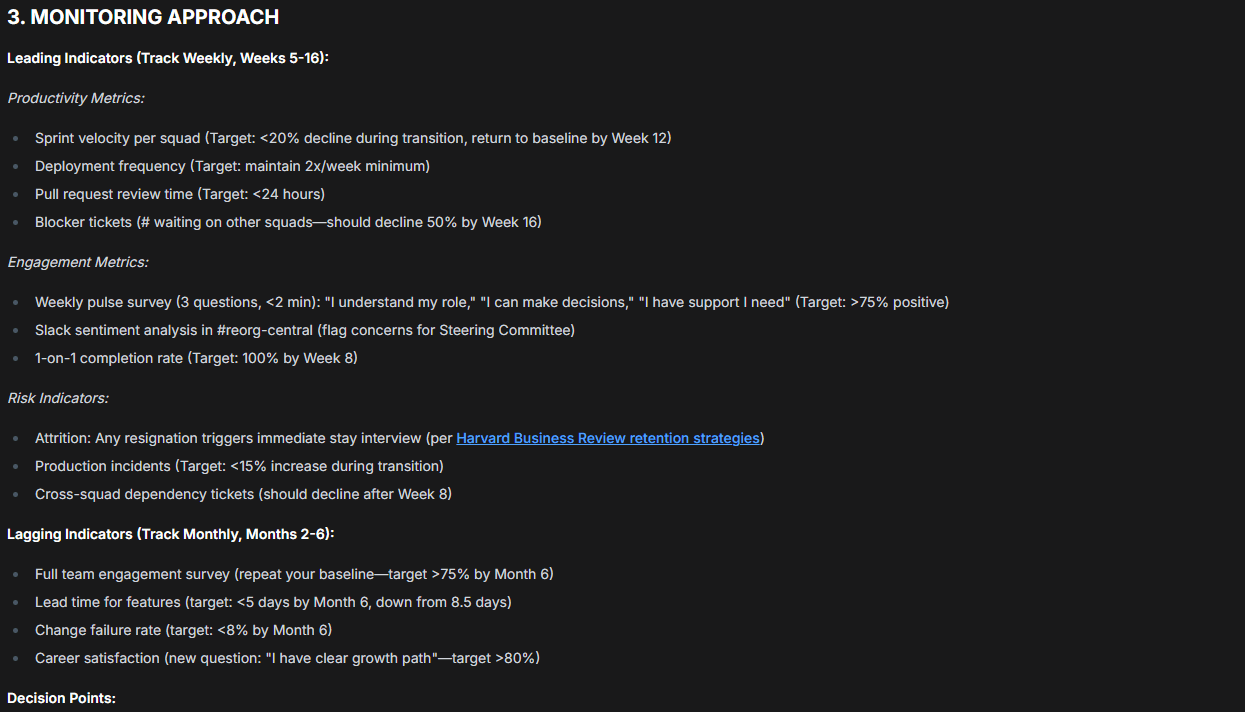This screenshot has height=712, width=1245.
Task: Click the Weekly pulse survey bullet
Action: [491, 302]
